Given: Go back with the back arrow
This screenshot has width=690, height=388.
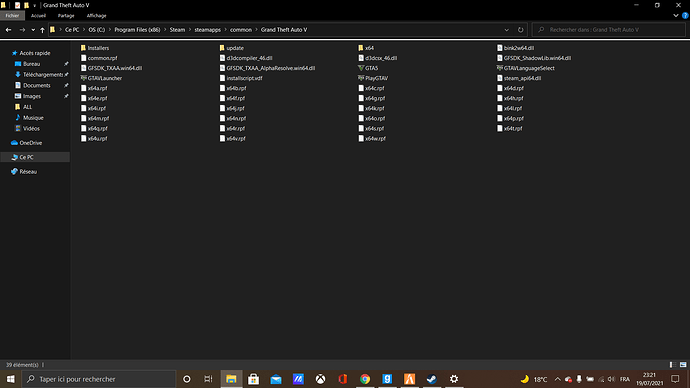Looking at the screenshot, I should tap(8, 30).
